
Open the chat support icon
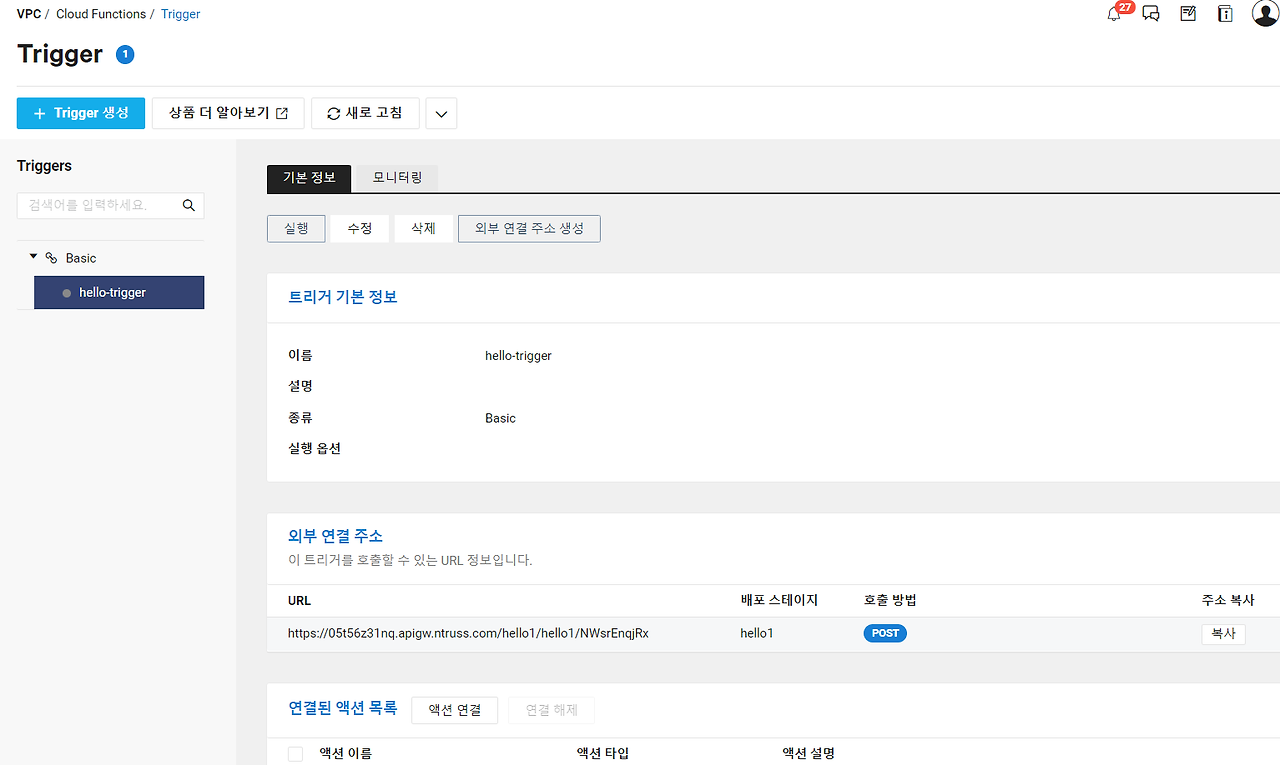(1151, 14)
